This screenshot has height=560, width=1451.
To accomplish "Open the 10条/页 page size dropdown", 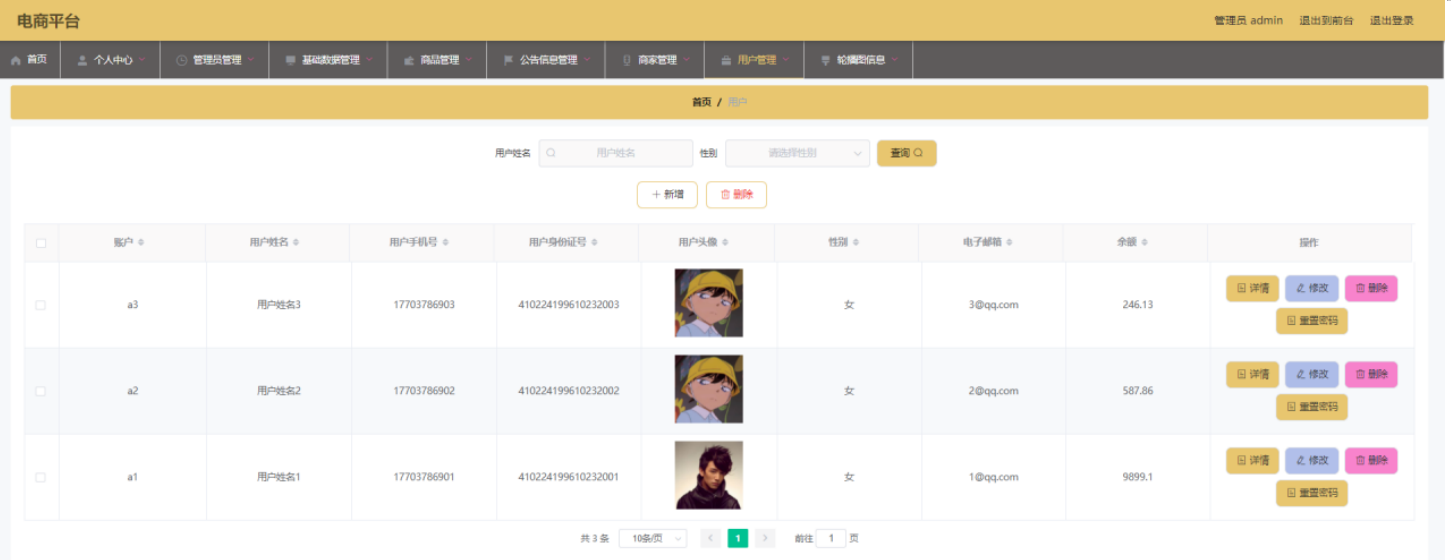I will pyautogui.click(x=653, y=538).
